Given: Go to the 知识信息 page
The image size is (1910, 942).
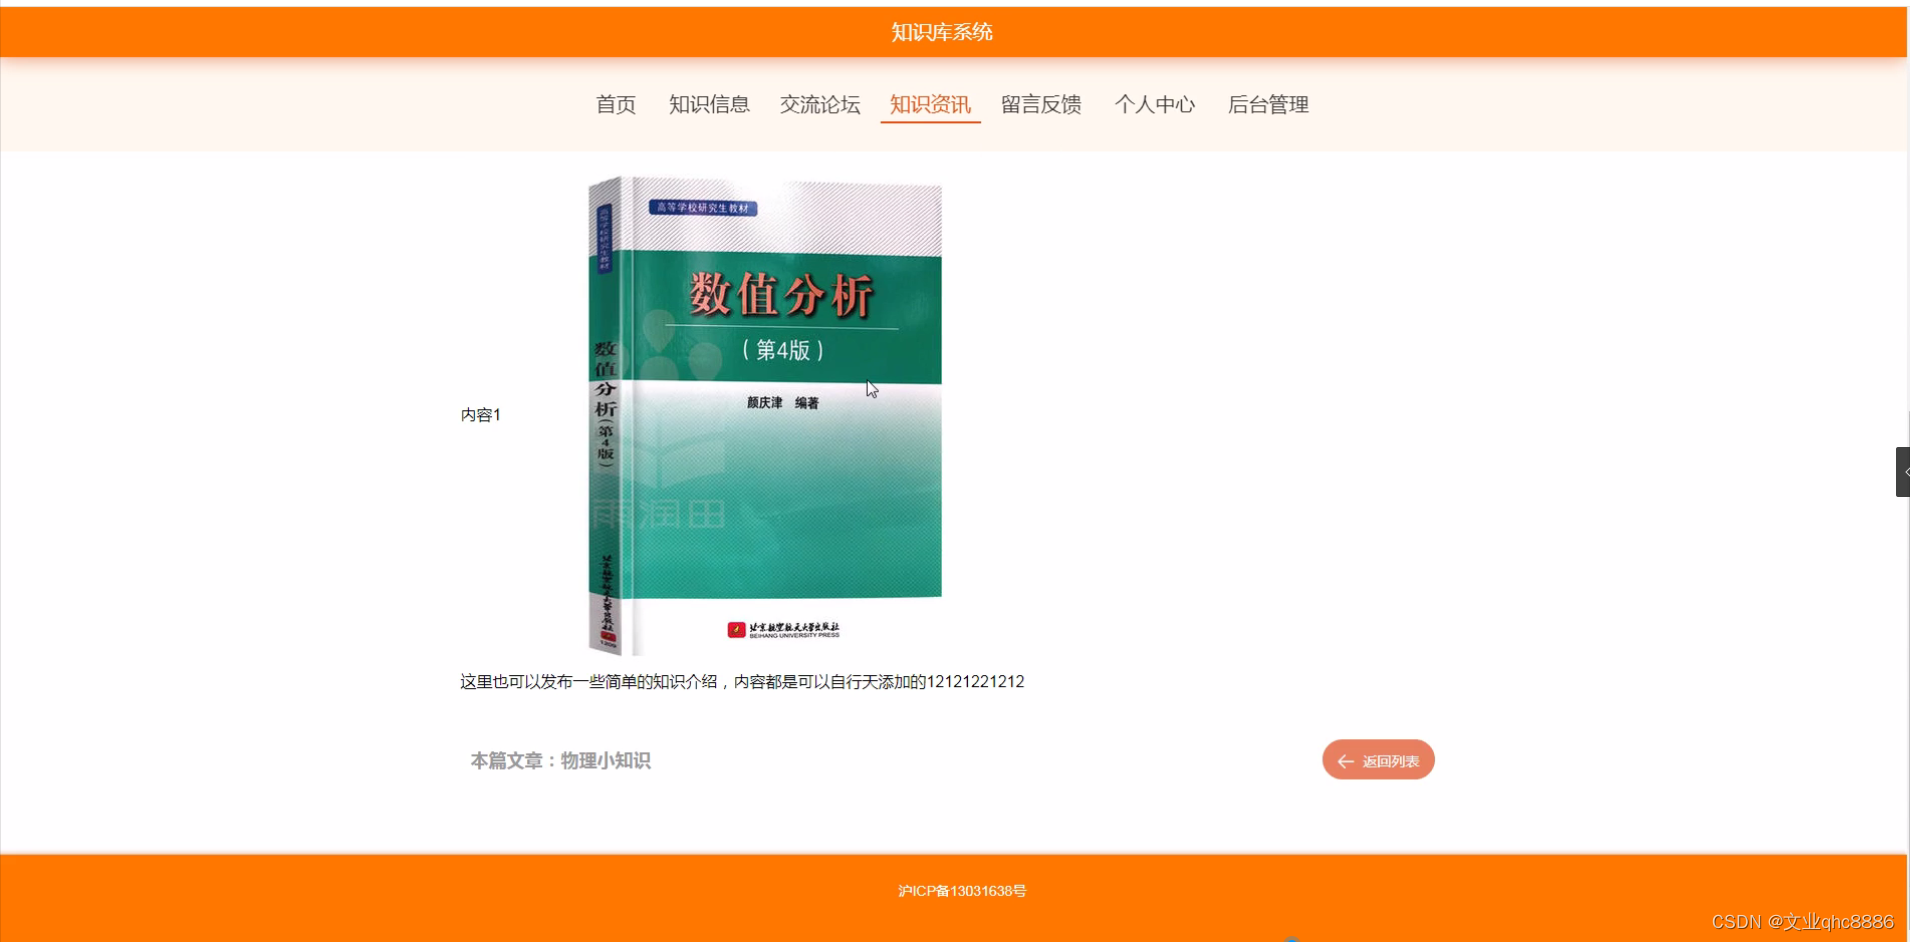Looking at the screenshot, I should click(x=709, y=105).
